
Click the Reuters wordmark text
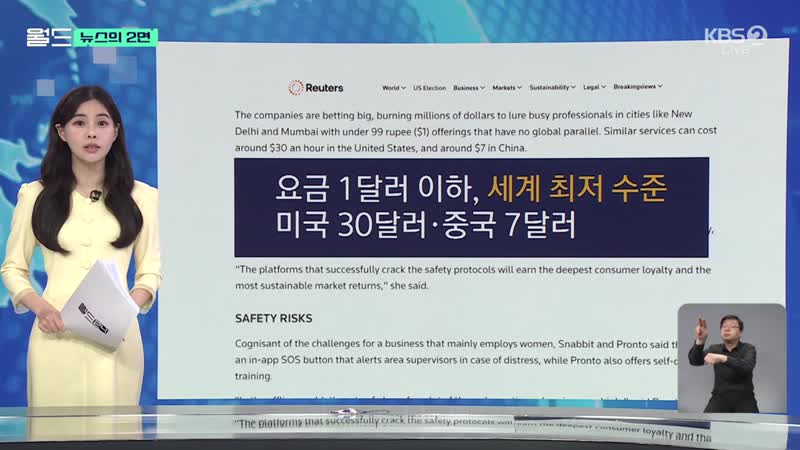coord(326,88)
